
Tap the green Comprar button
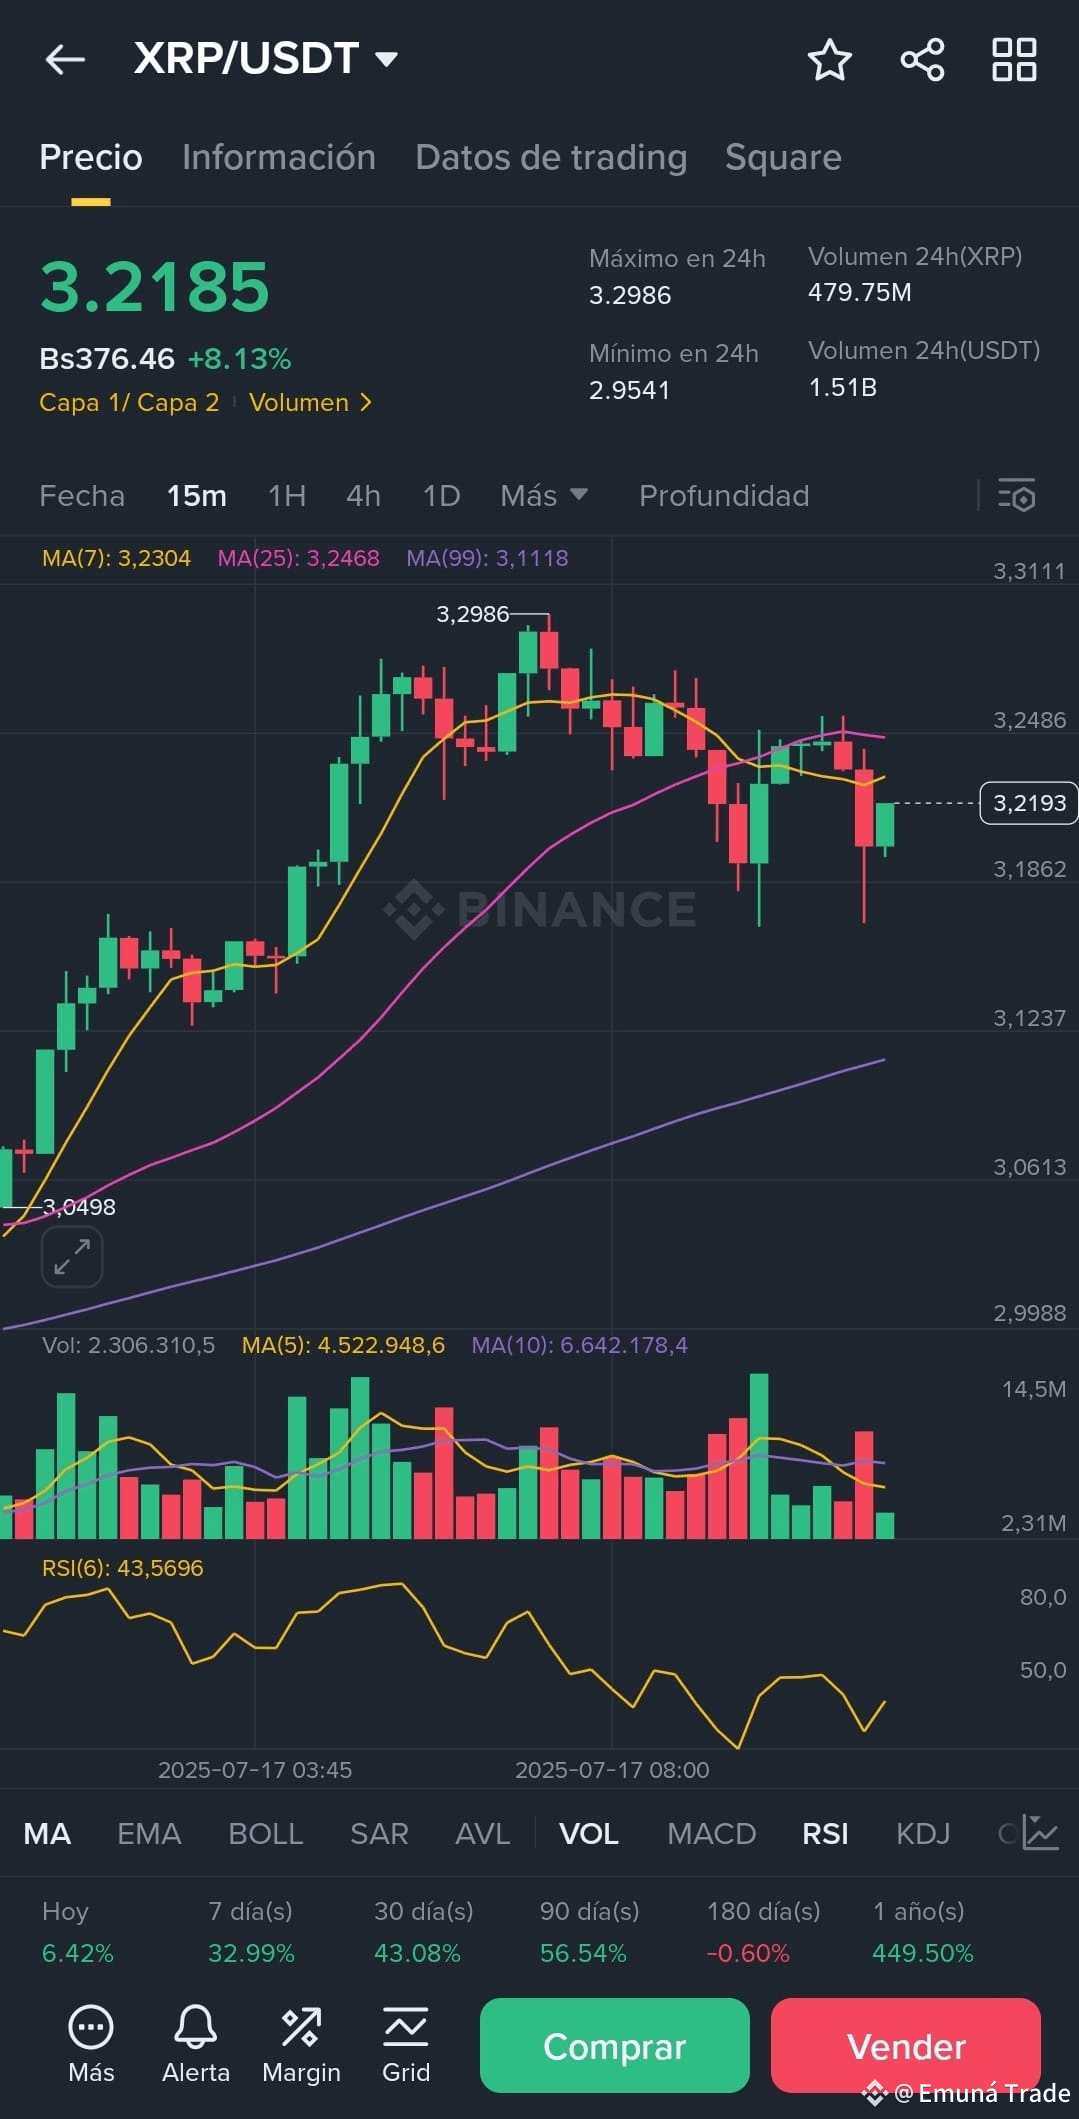[x=615, y=2045]
